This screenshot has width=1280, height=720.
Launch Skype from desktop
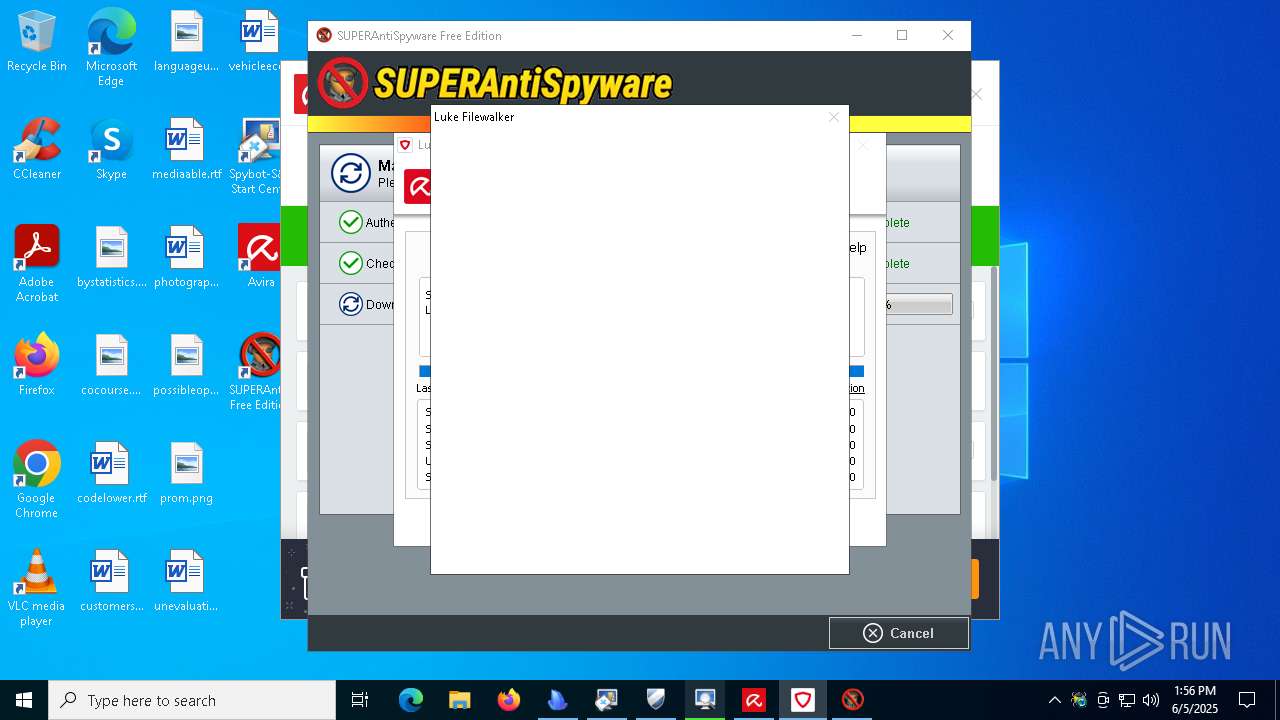(x=111, y=150)
